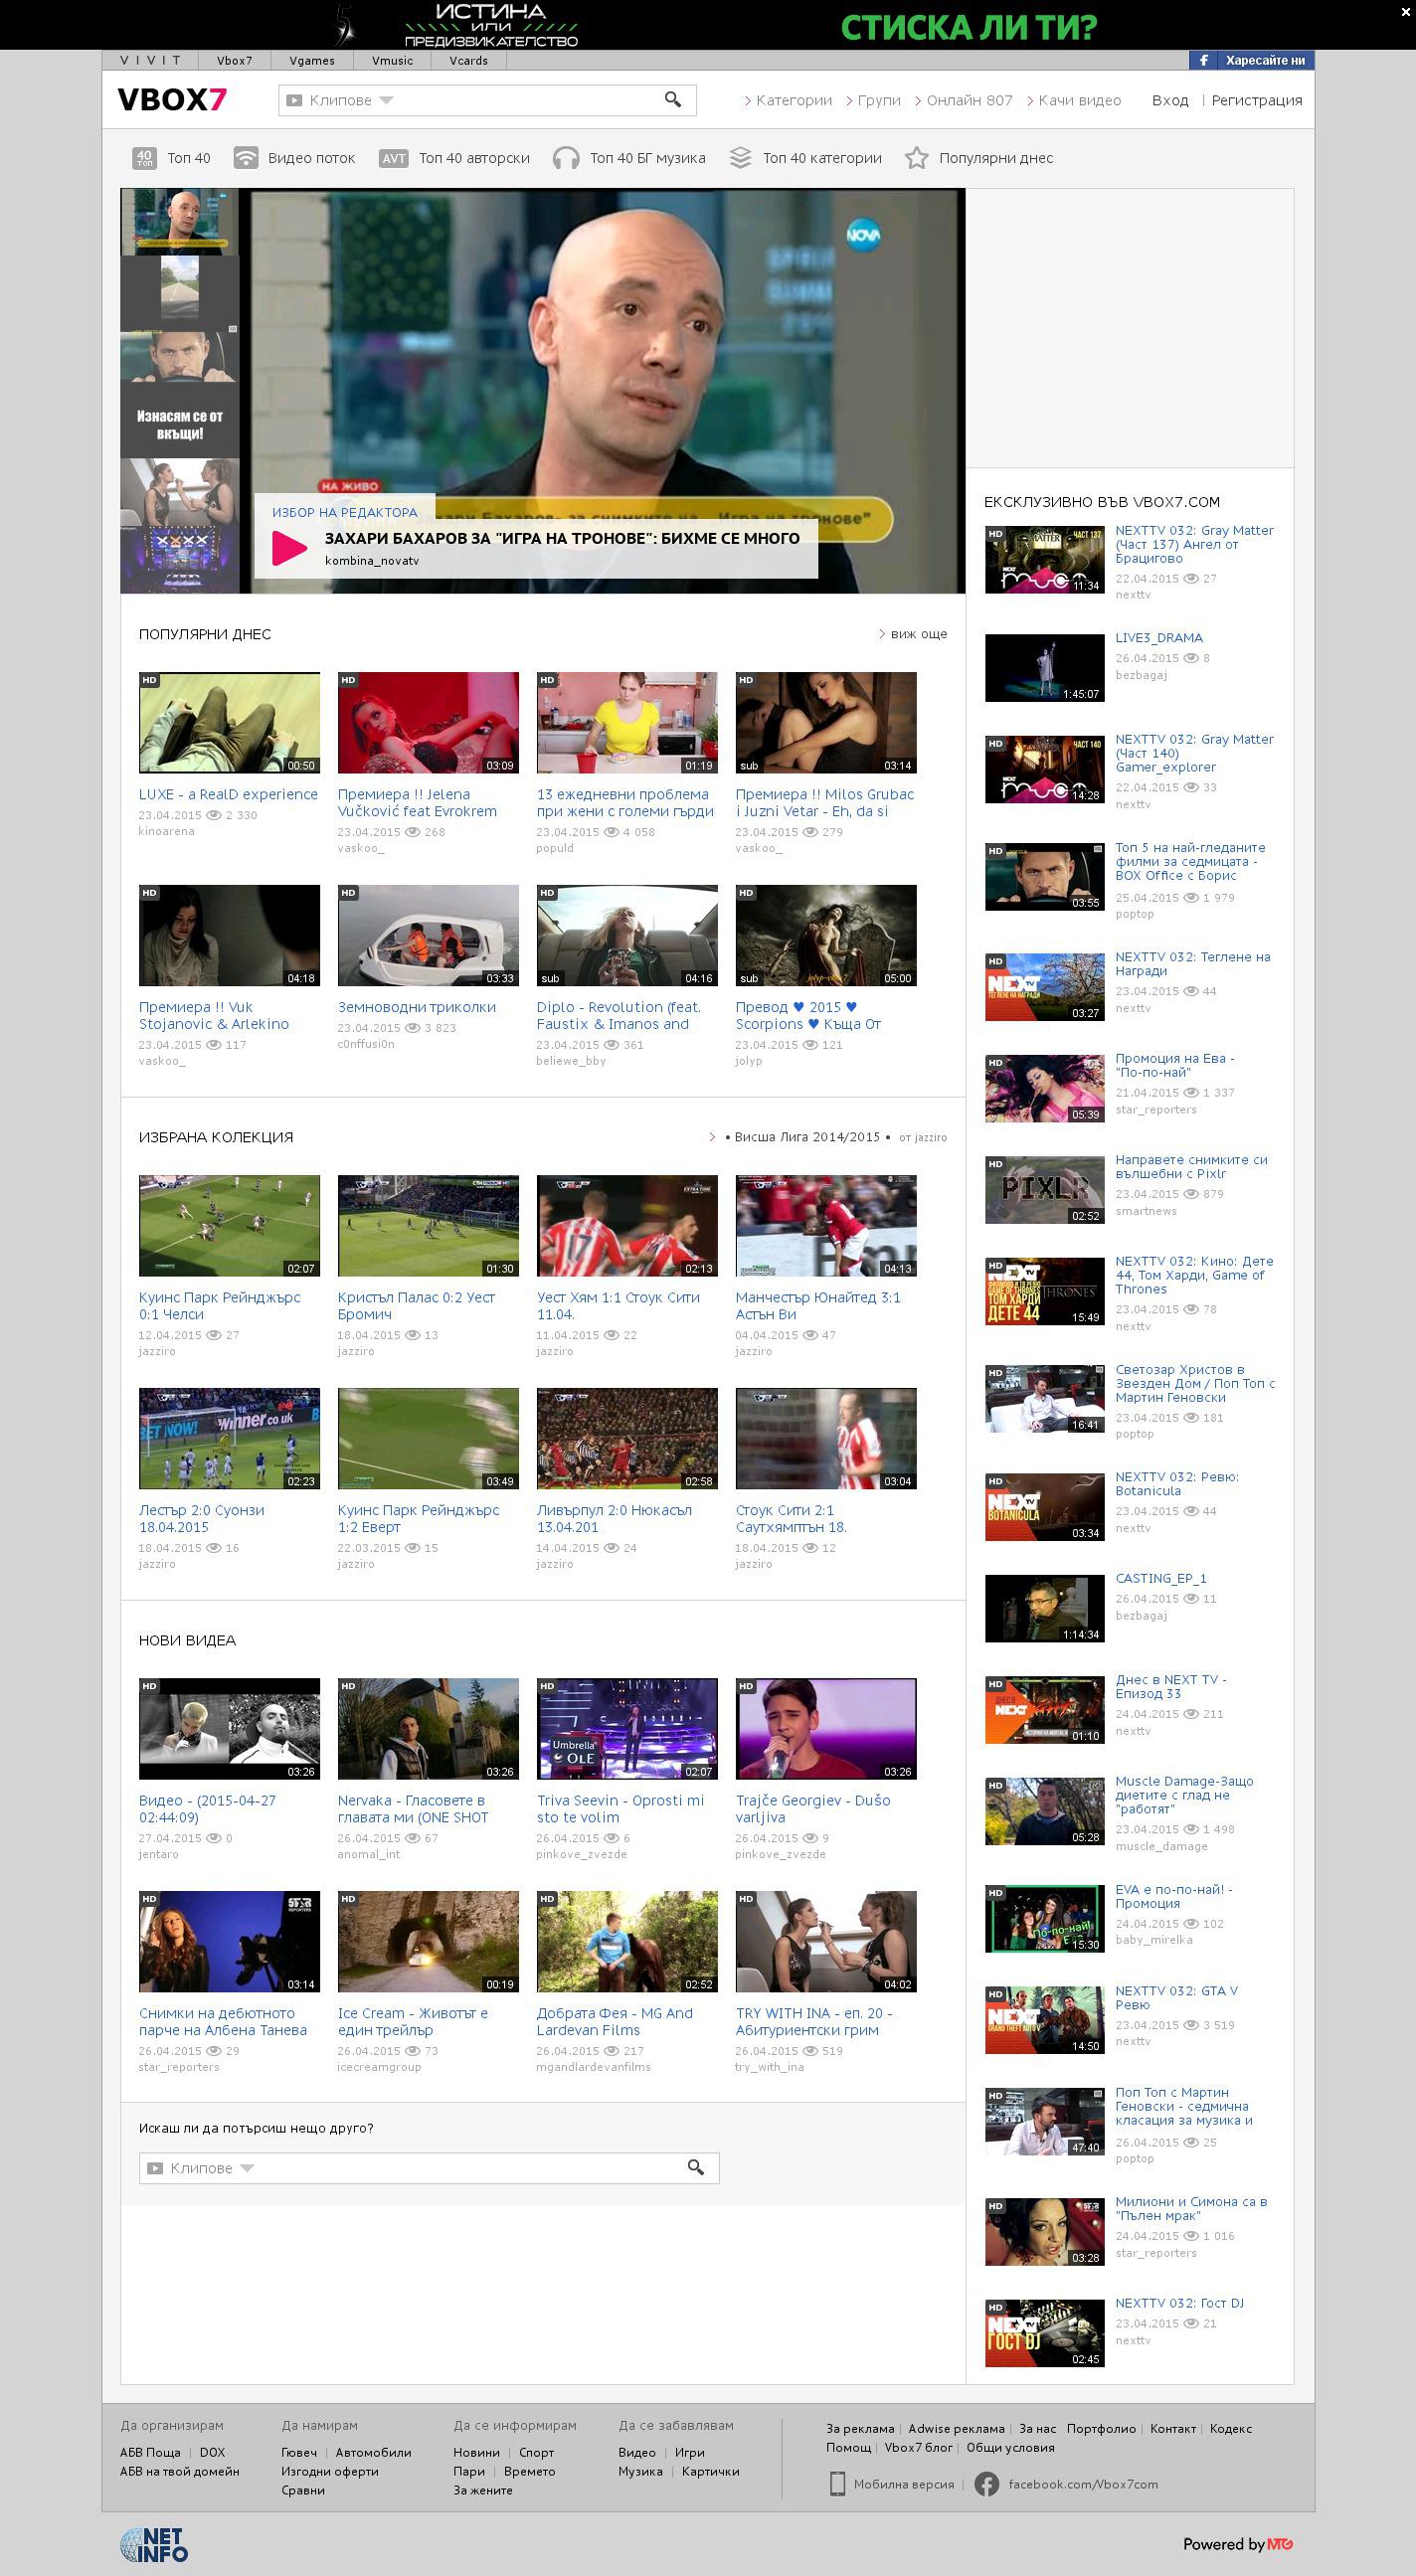Click the Харесайте ни Facebook button
Screen dimensions: 1416x2576
point(1252,61)
